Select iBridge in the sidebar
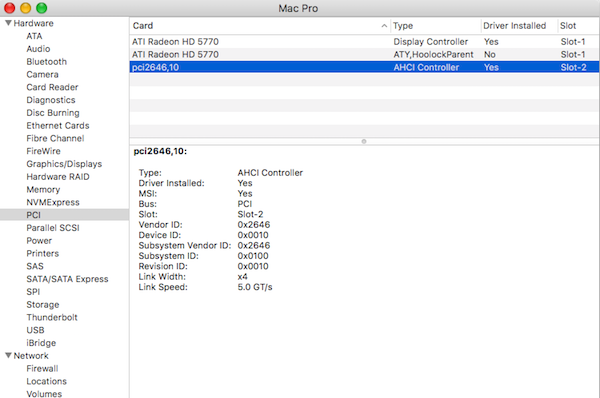 (41, 343)
